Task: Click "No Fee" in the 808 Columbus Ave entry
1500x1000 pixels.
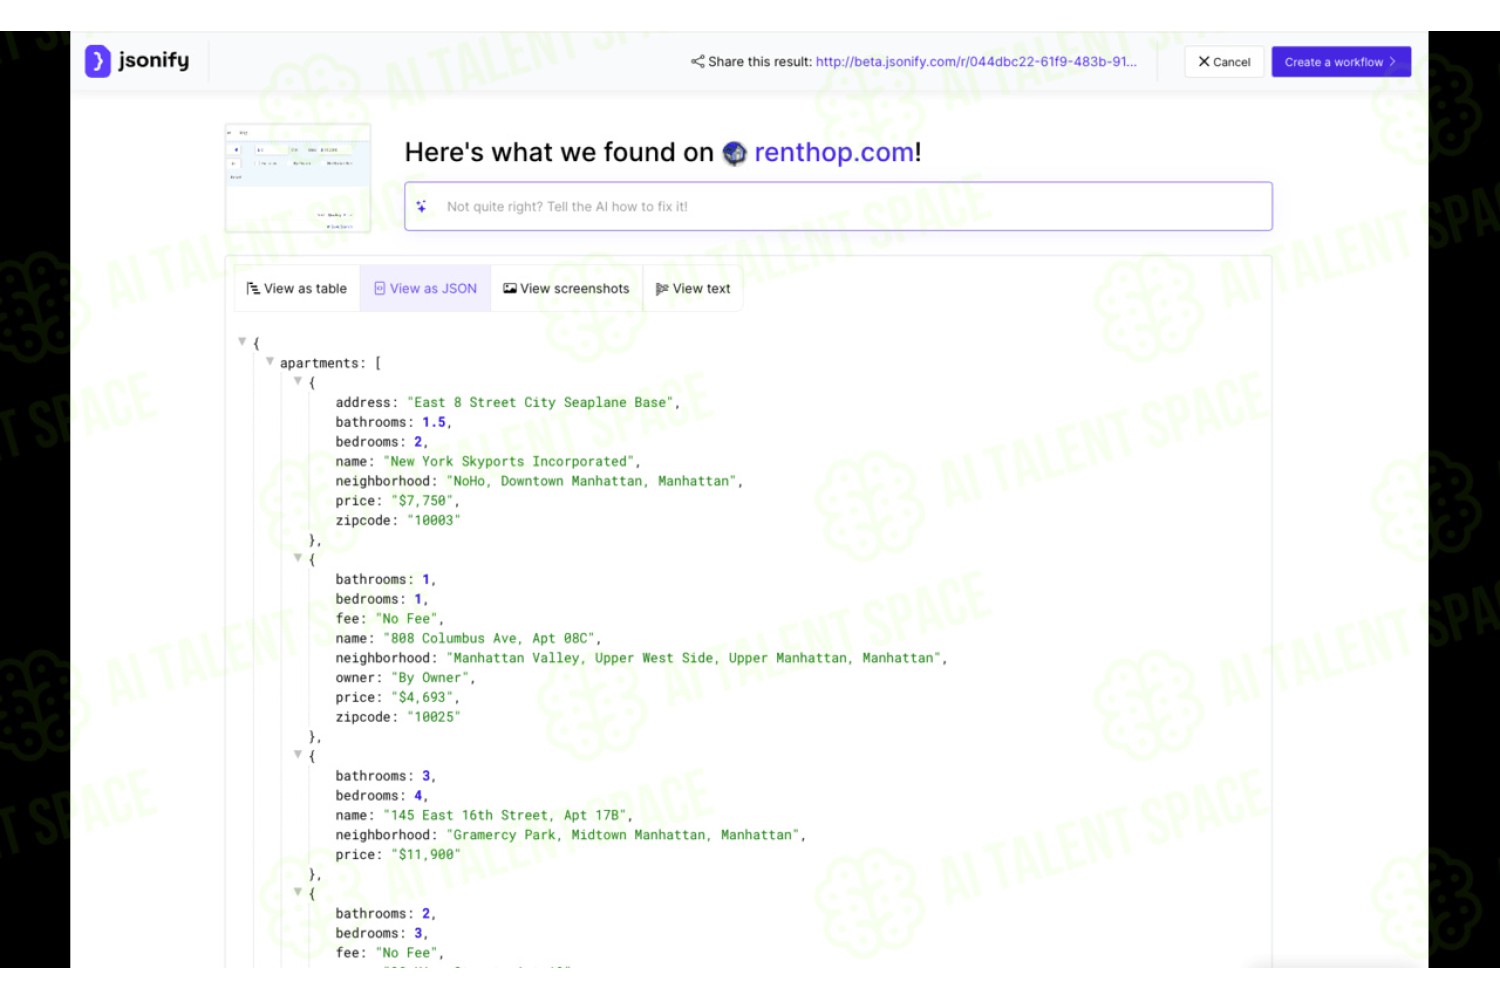Action: click(407, 619)
